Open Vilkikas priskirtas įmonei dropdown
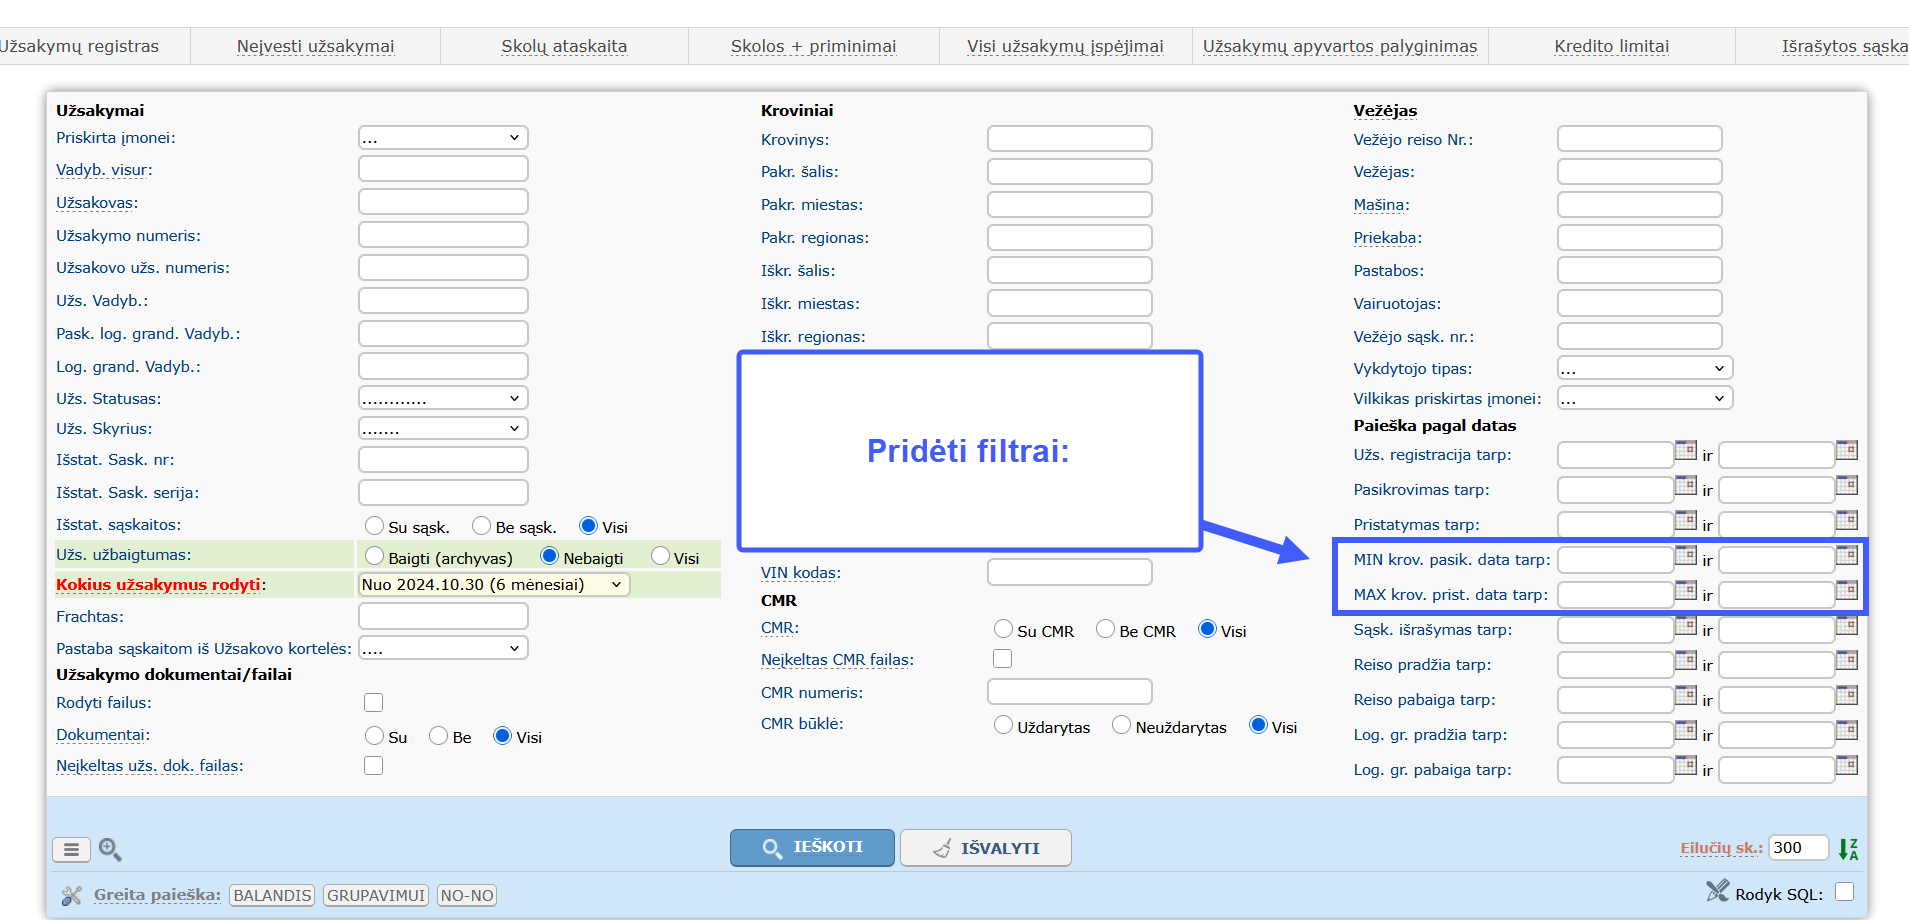Viewport: 1909px width, 920px height. pos(1645,398)
